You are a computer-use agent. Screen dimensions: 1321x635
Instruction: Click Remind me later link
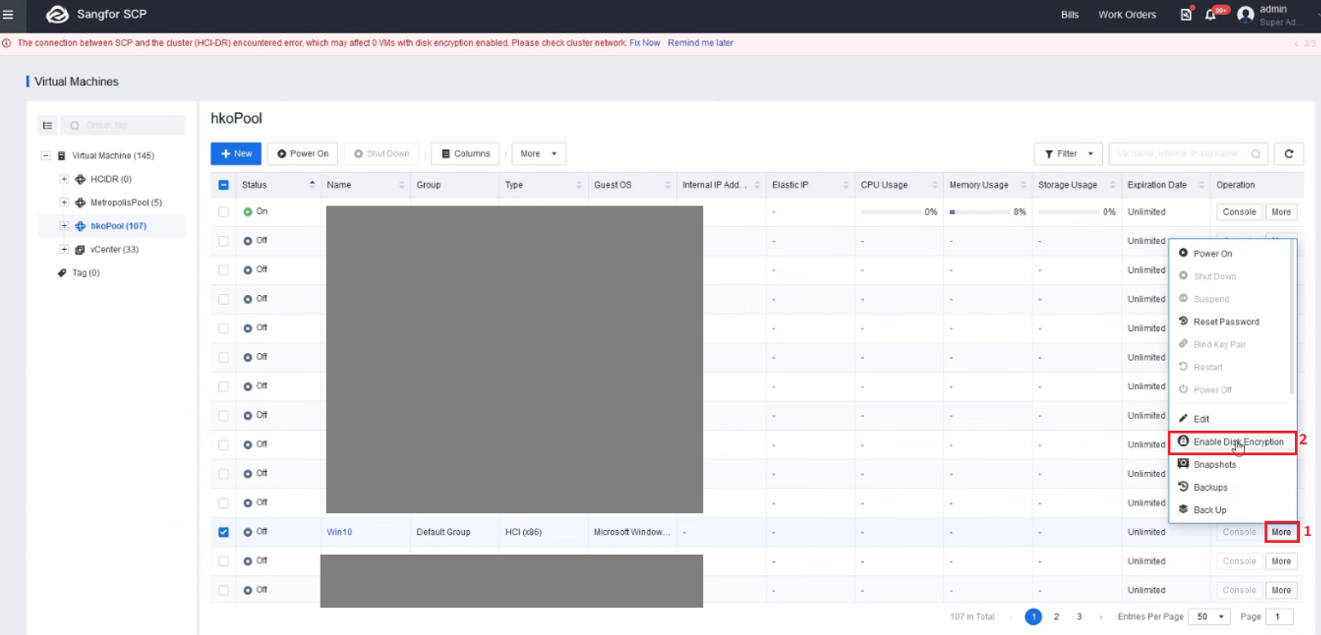click(x=700, y=43)
